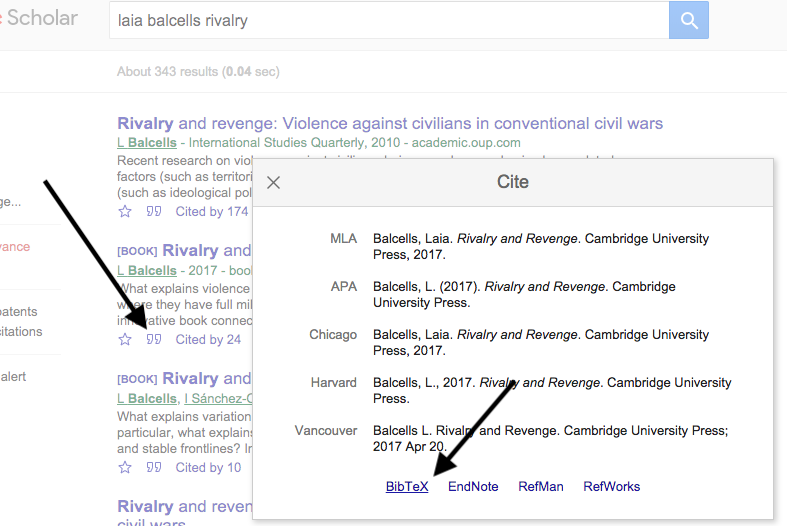This screenshot has height=526, width=787.
Task: Open cite quotes for Cited by 174 result
Action: (154, 211)
